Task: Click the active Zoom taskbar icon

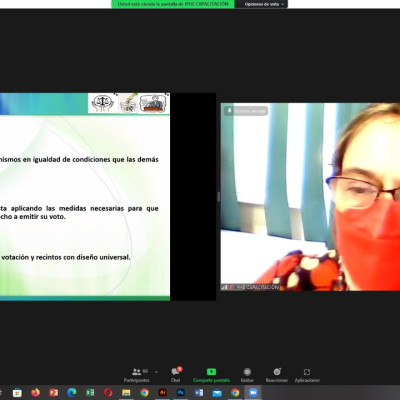Action: 253,393
